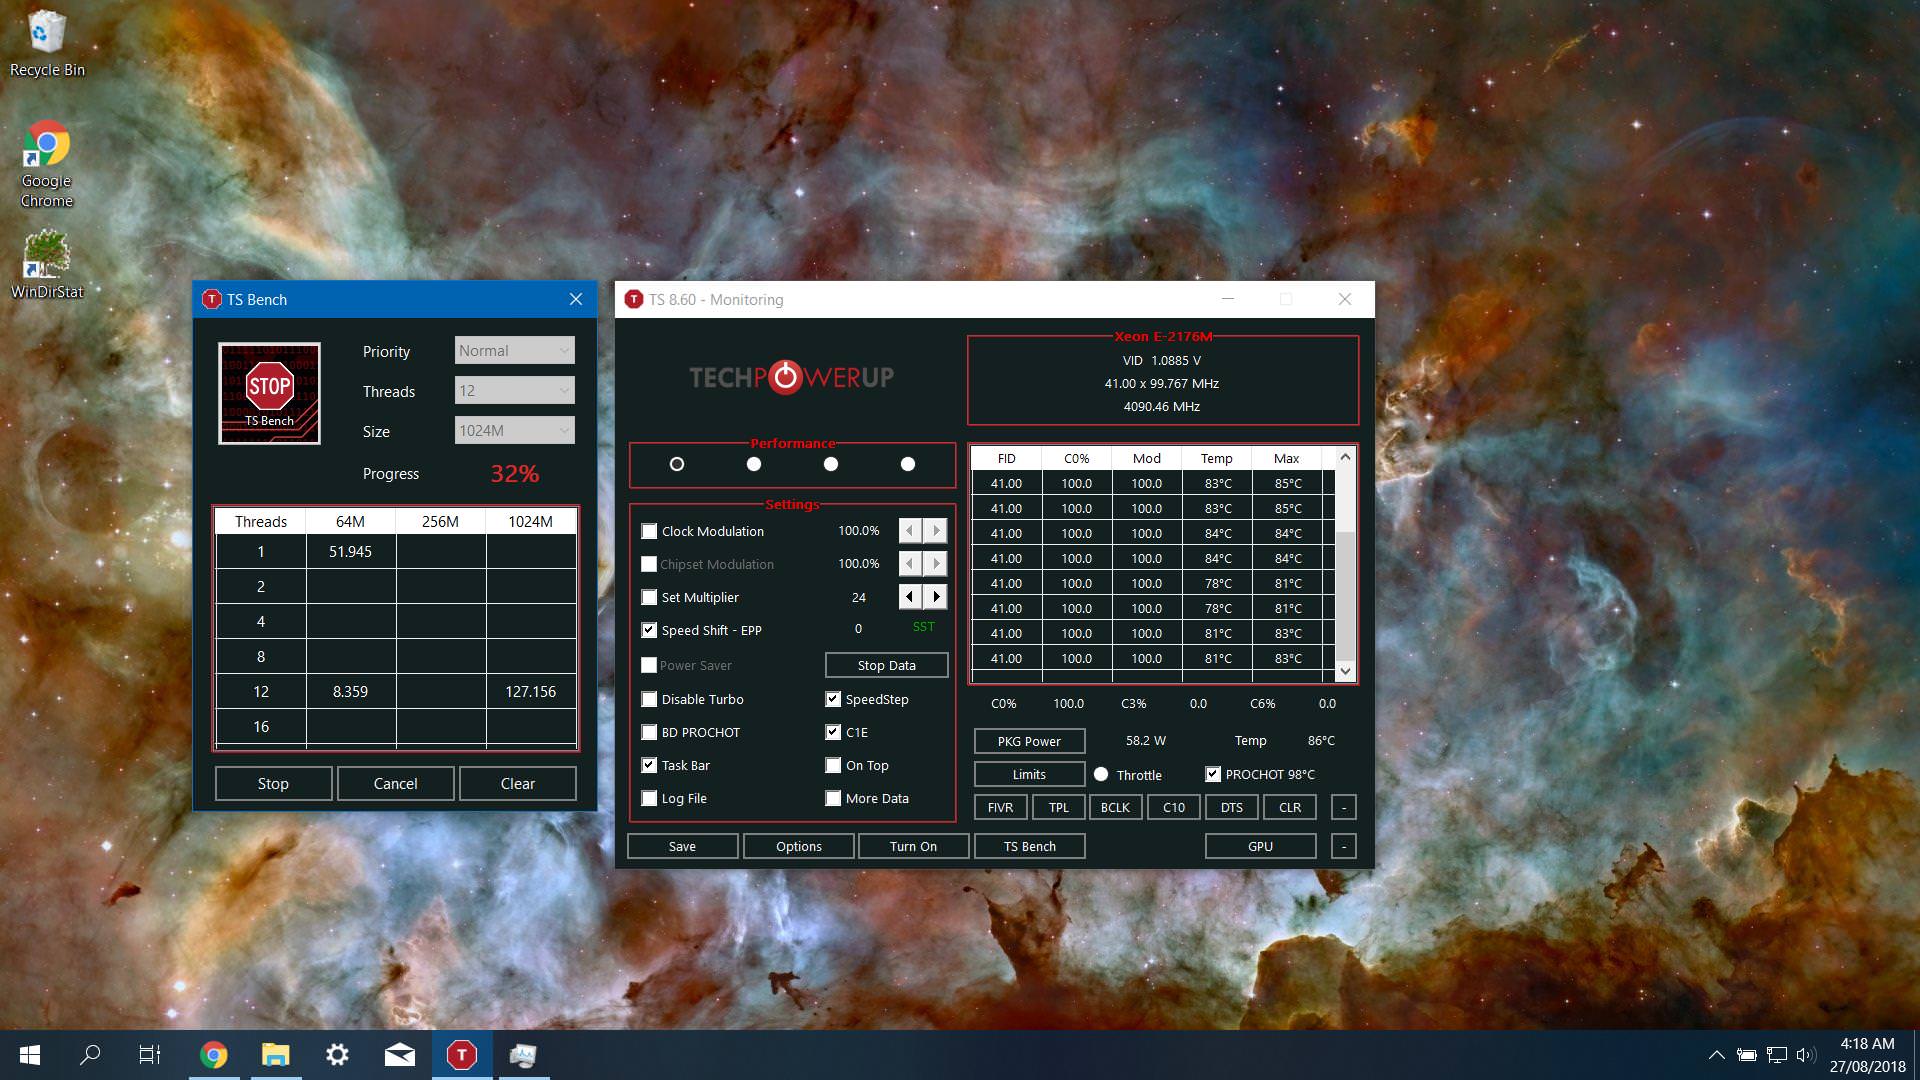This screenshot has height=1080, width=1920.
Task: Open the Windows Start menu
Action: coord(29,1055)
